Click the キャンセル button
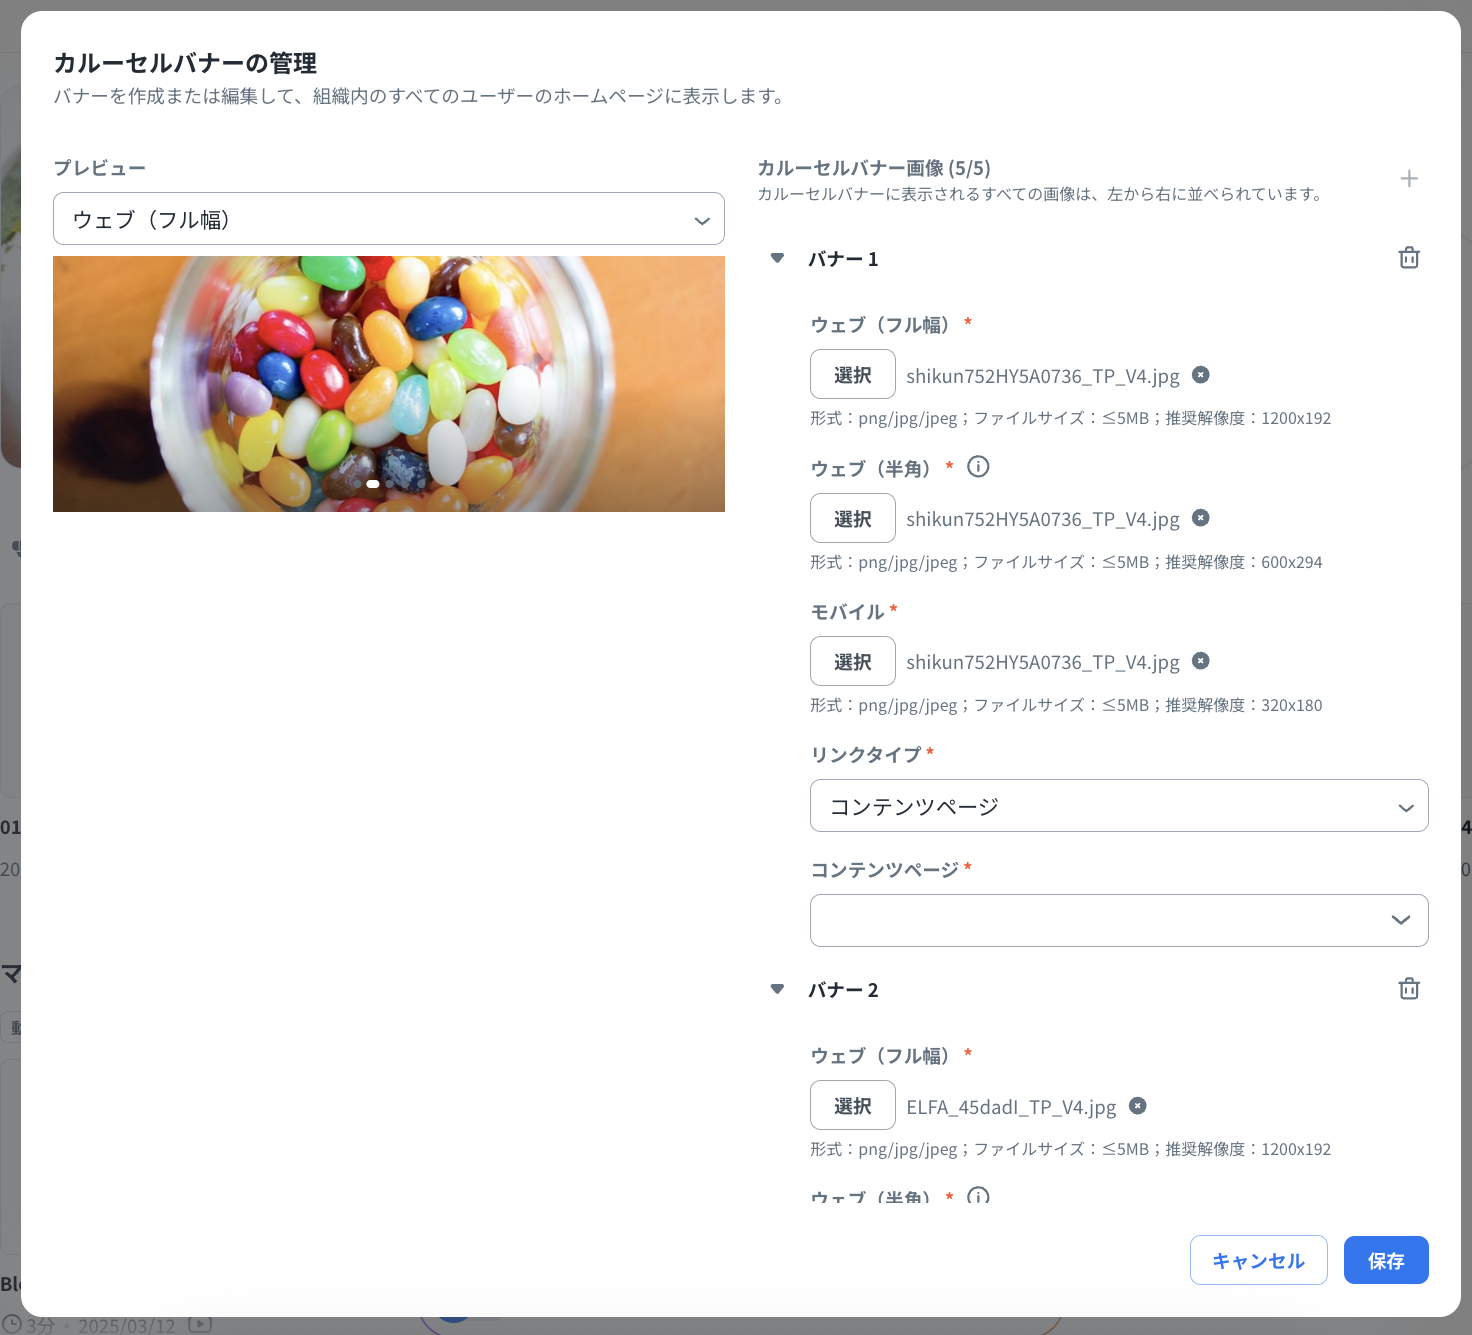The height and width of the screenshot is (1335, 1472). (x=1258, y=1260)
